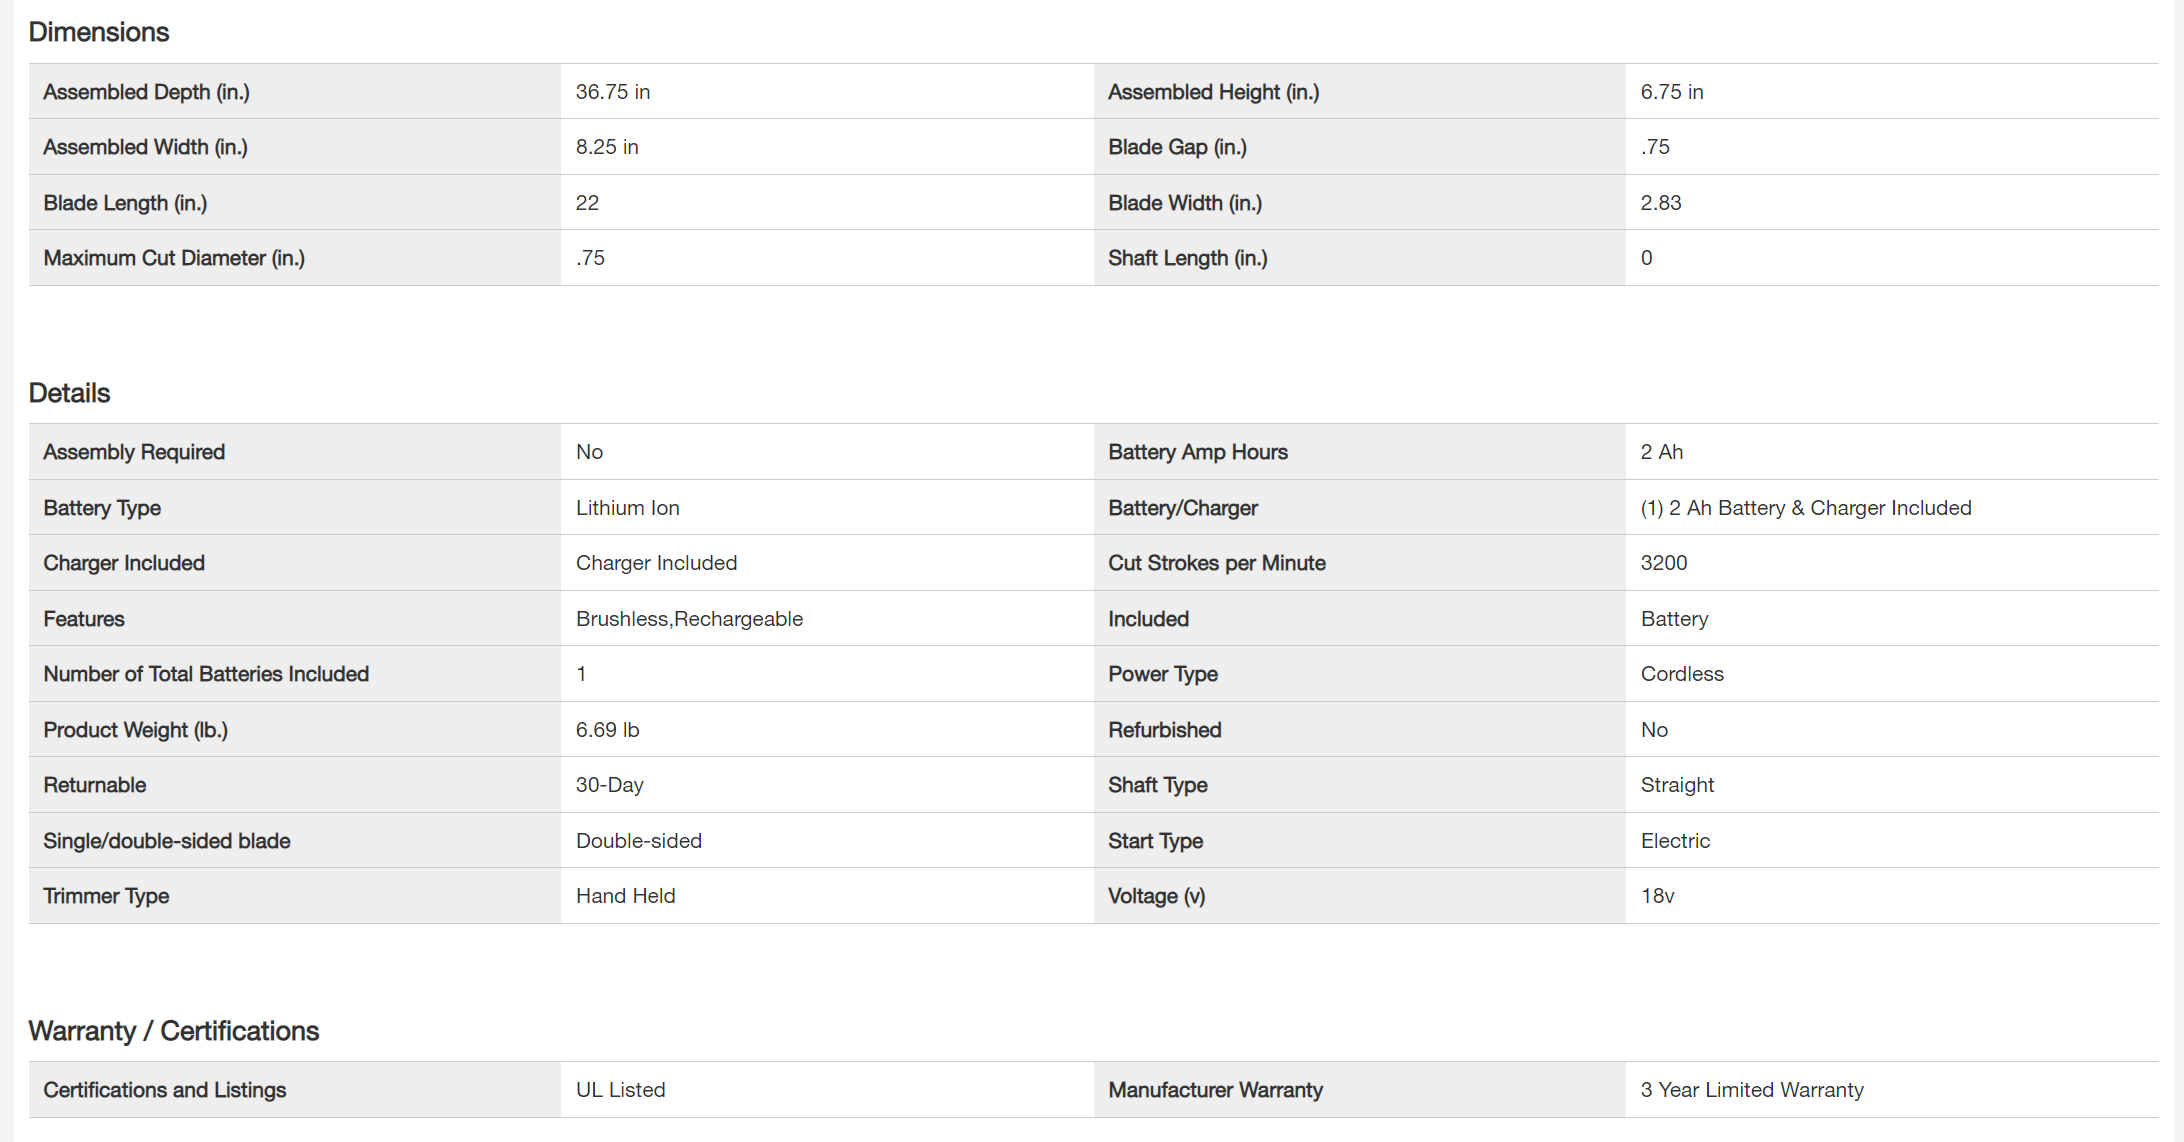Click the 36.75 in depth value
This screenshot has width=2184, height=1142.
[612, 92]
